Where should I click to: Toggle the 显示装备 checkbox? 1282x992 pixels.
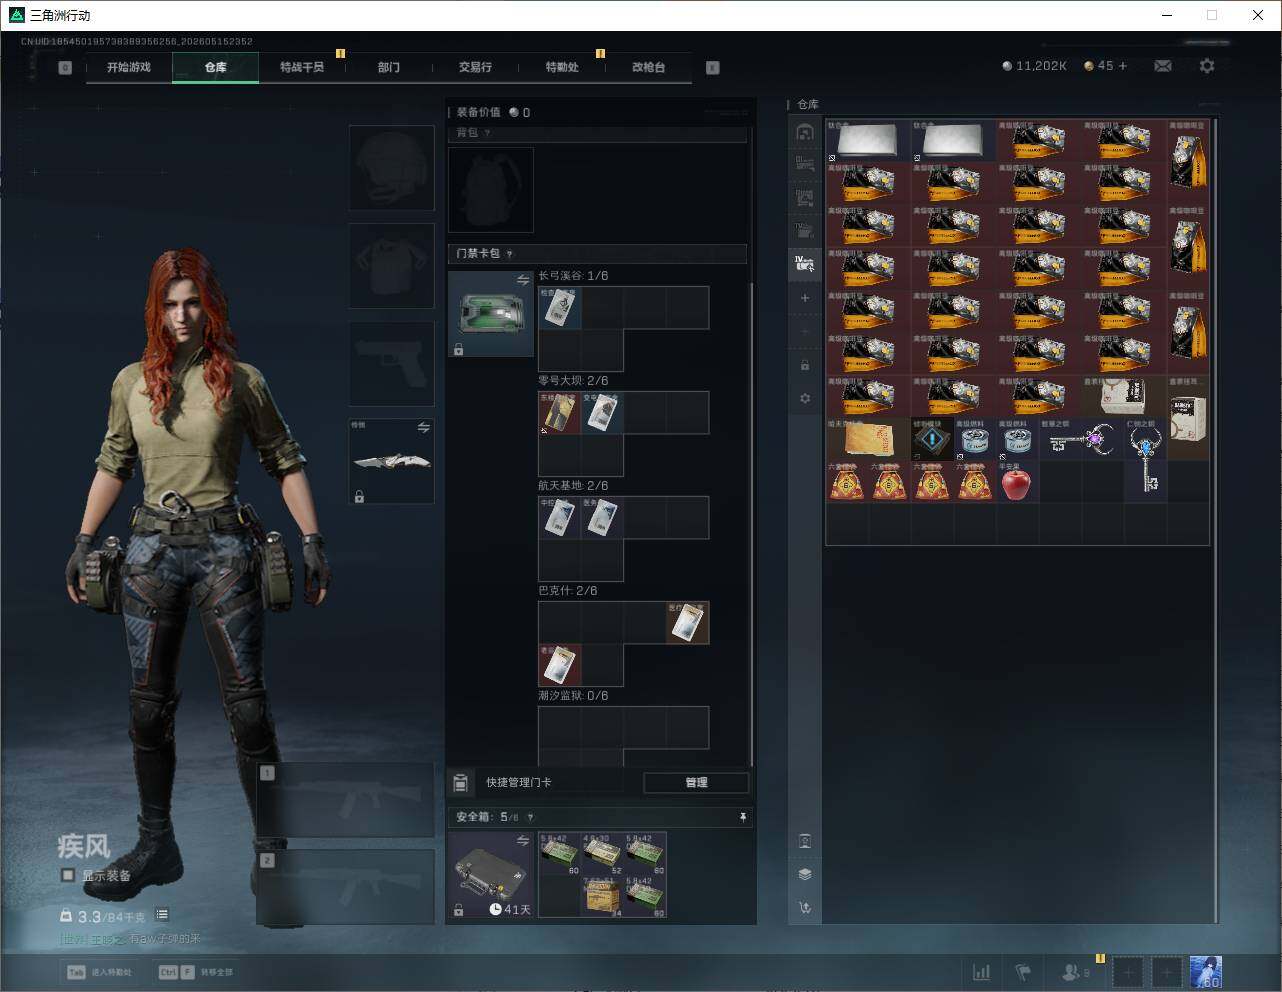[x=68, y=875]
